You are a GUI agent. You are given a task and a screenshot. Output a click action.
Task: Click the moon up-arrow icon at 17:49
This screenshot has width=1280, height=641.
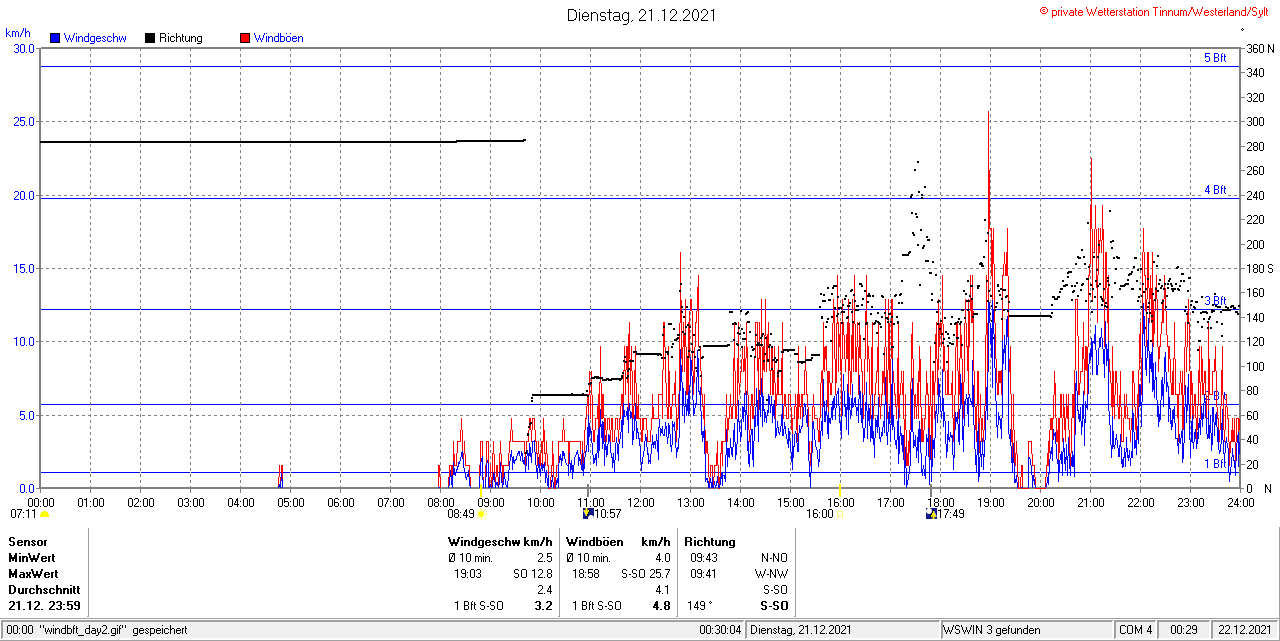[x=932, y=514]
